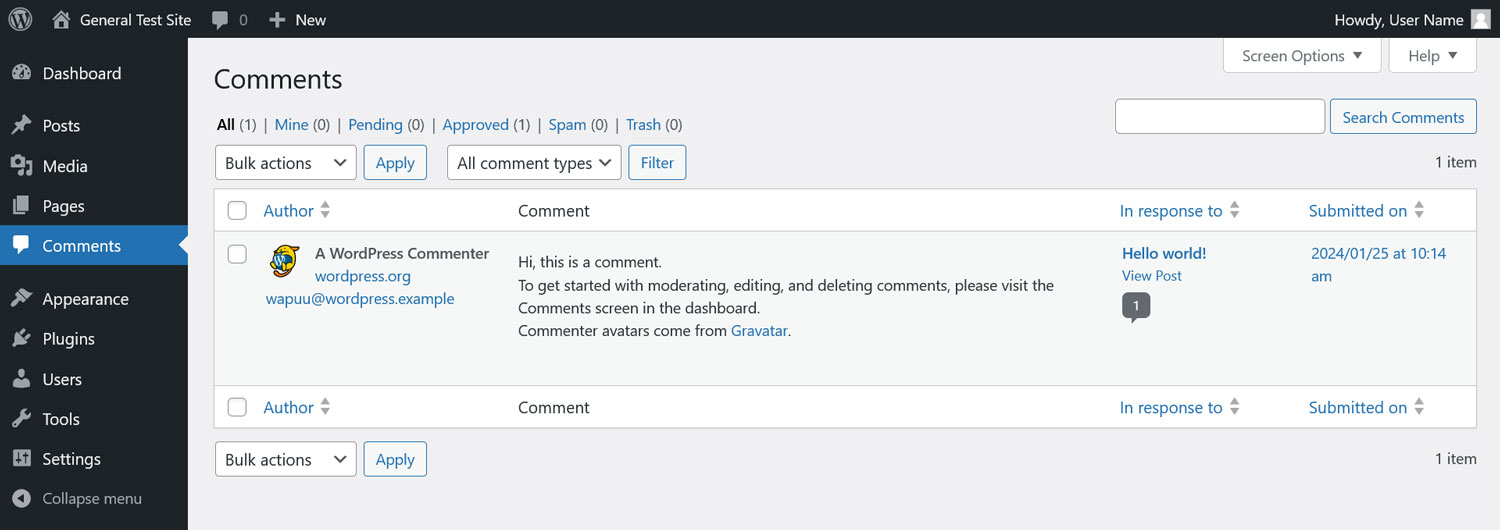Click the user avatar icon

click(1480, 19)
